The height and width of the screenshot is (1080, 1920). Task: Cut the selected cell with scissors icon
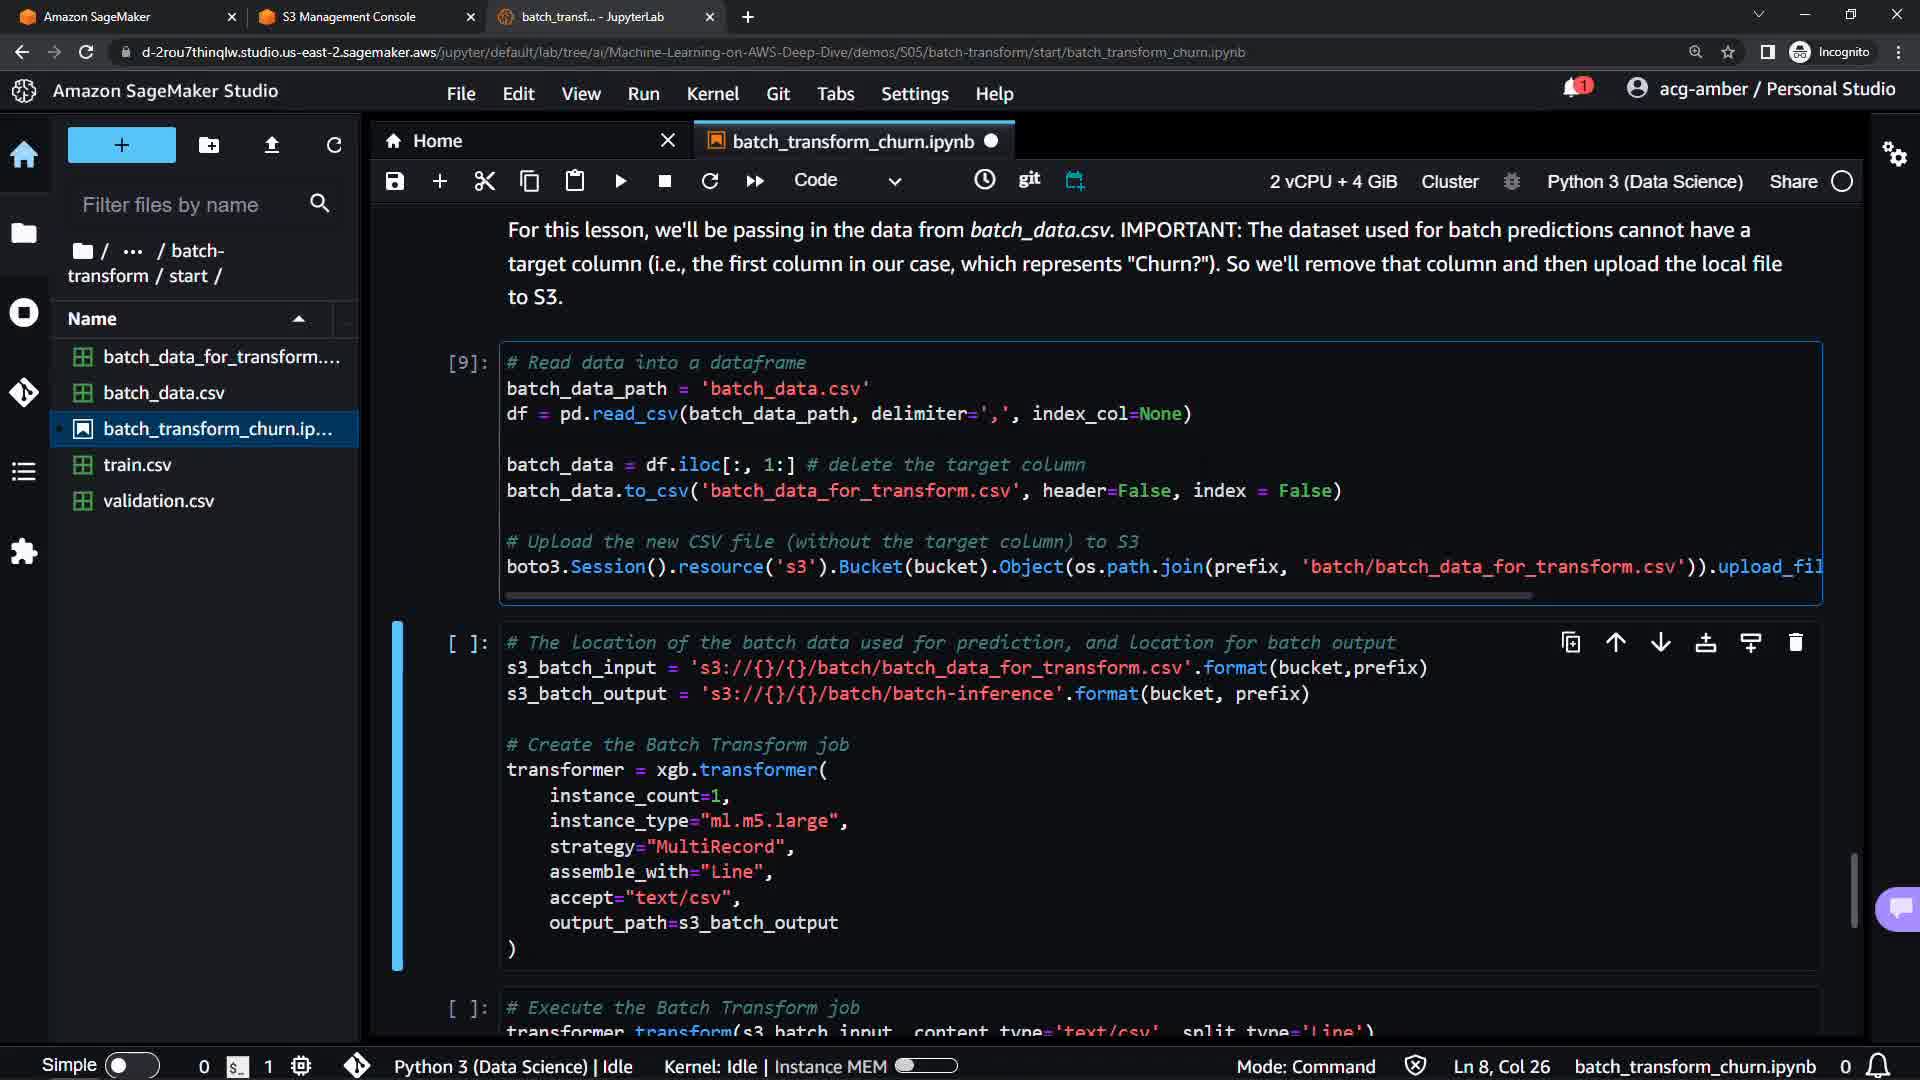(x=485, y=181)
